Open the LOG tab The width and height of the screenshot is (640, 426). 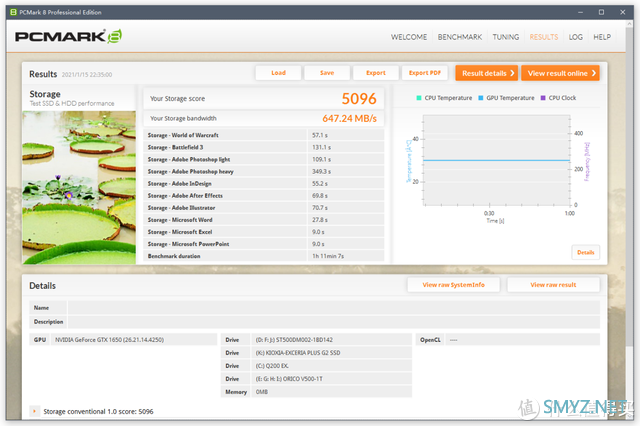point(576,37)
